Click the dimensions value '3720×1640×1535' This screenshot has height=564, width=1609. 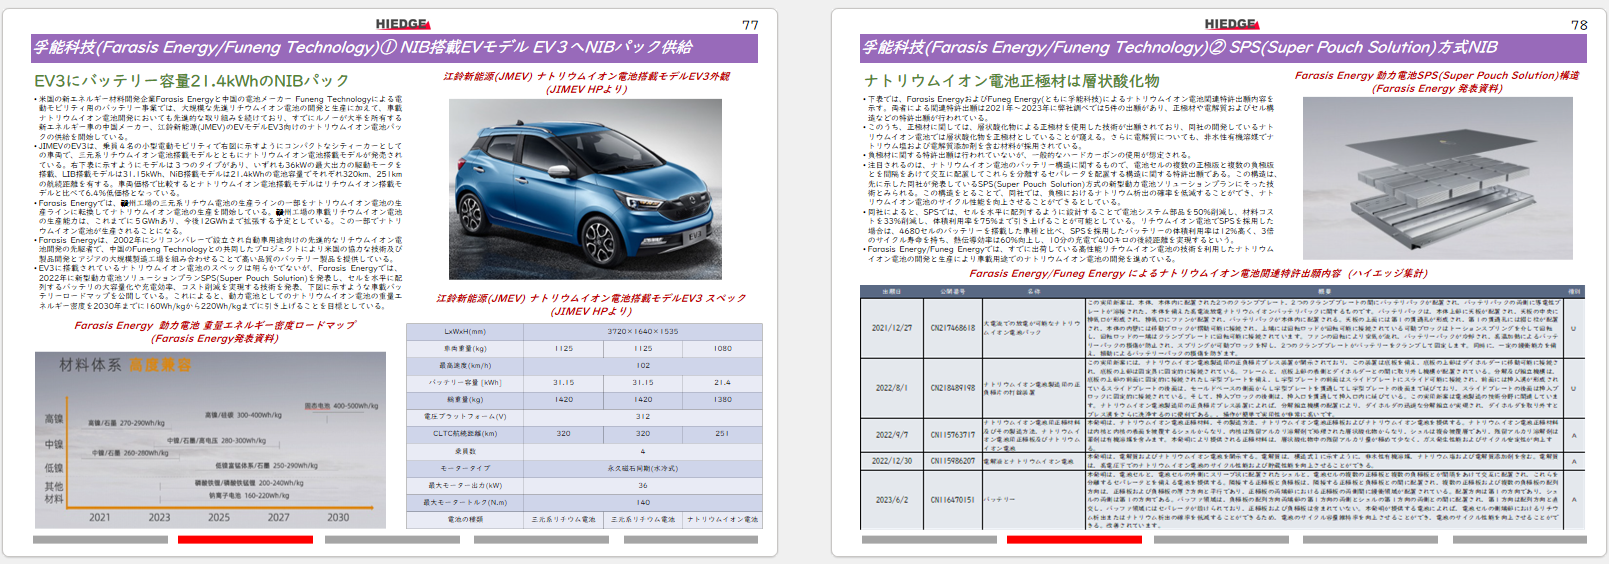pyautogui.click(x=643, y=331)
